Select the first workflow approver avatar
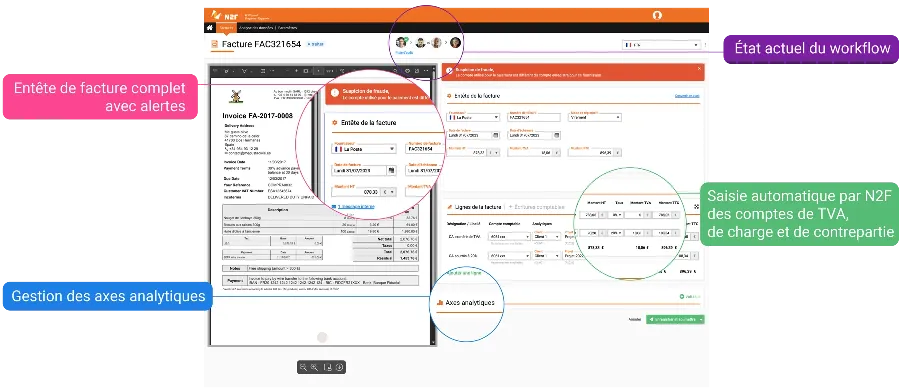The image size is (900, 390). pos(402,43)
